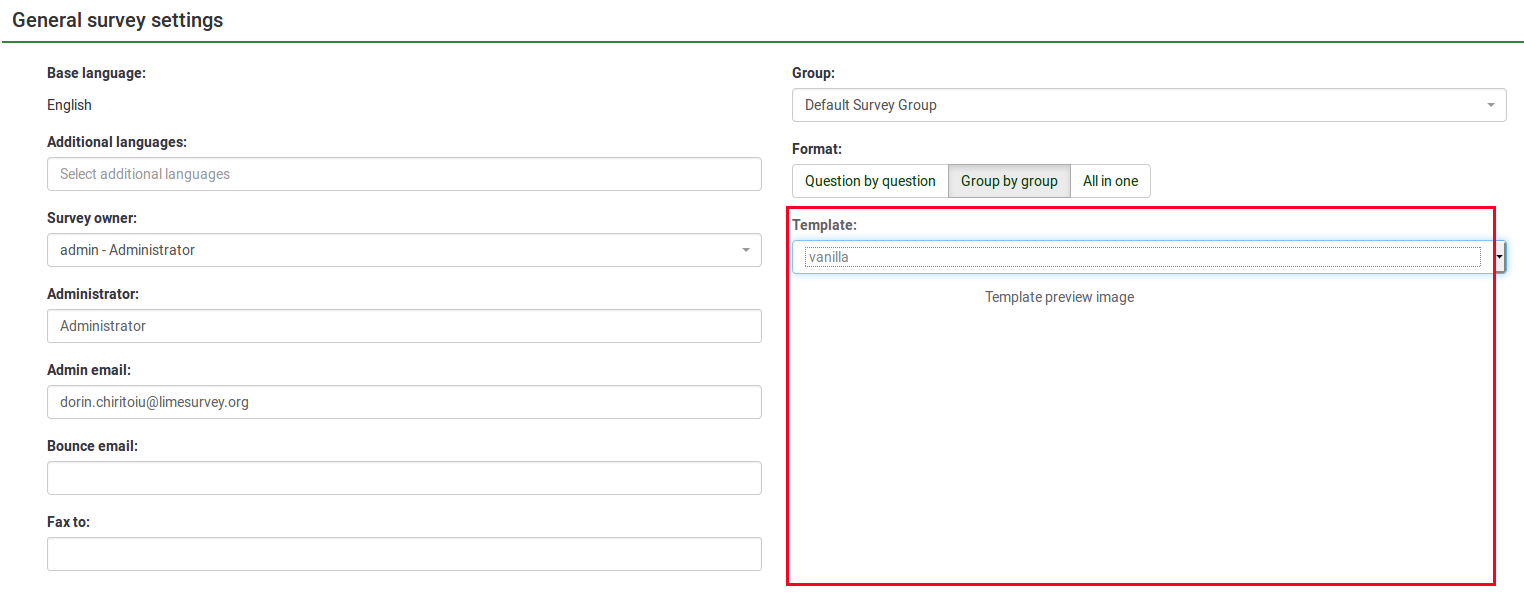
Task: Click the General survey settings heading
Action: pos(118,20)
